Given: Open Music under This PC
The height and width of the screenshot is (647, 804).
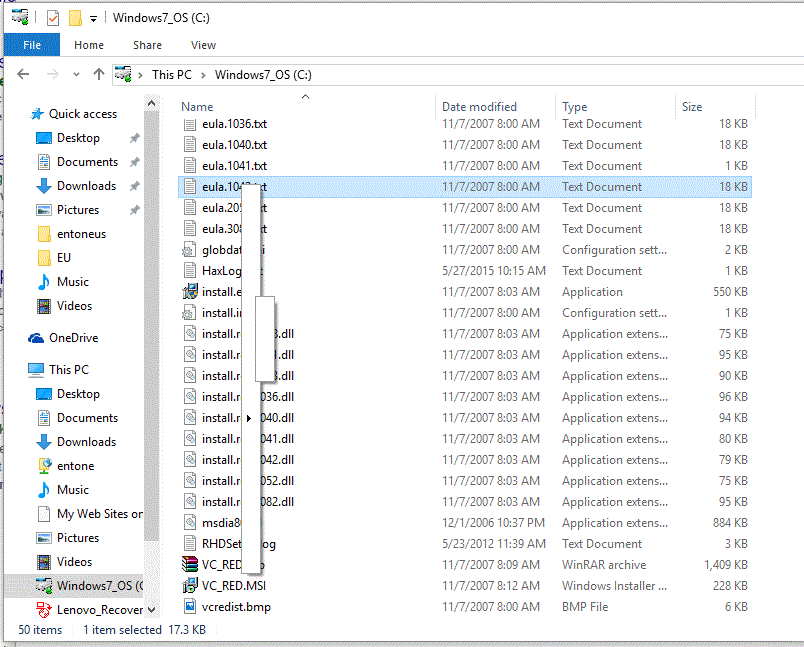Looking at the screenshot, I should coord(73,490).
